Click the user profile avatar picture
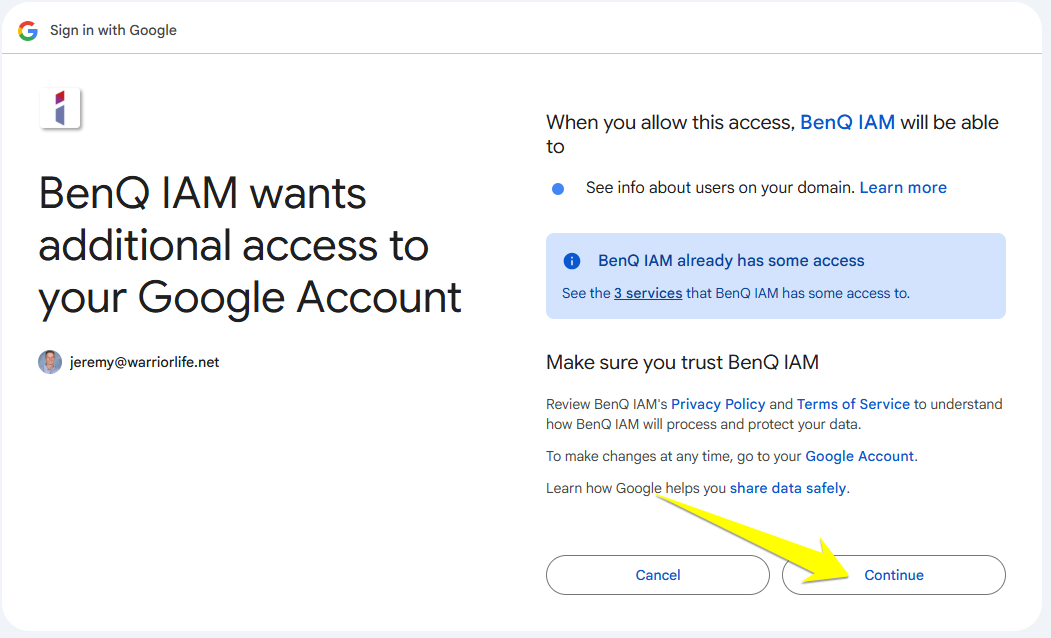This screenshot has width=1051, height=638. (50, 362)
